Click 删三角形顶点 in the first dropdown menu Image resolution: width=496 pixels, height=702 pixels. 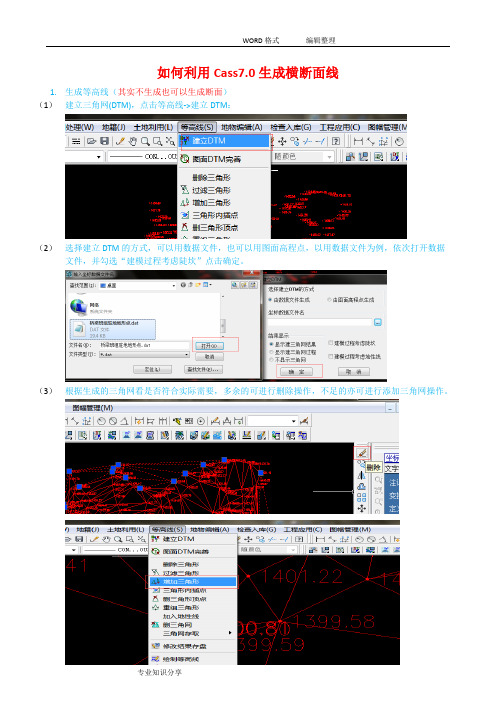tap(225, 227)
